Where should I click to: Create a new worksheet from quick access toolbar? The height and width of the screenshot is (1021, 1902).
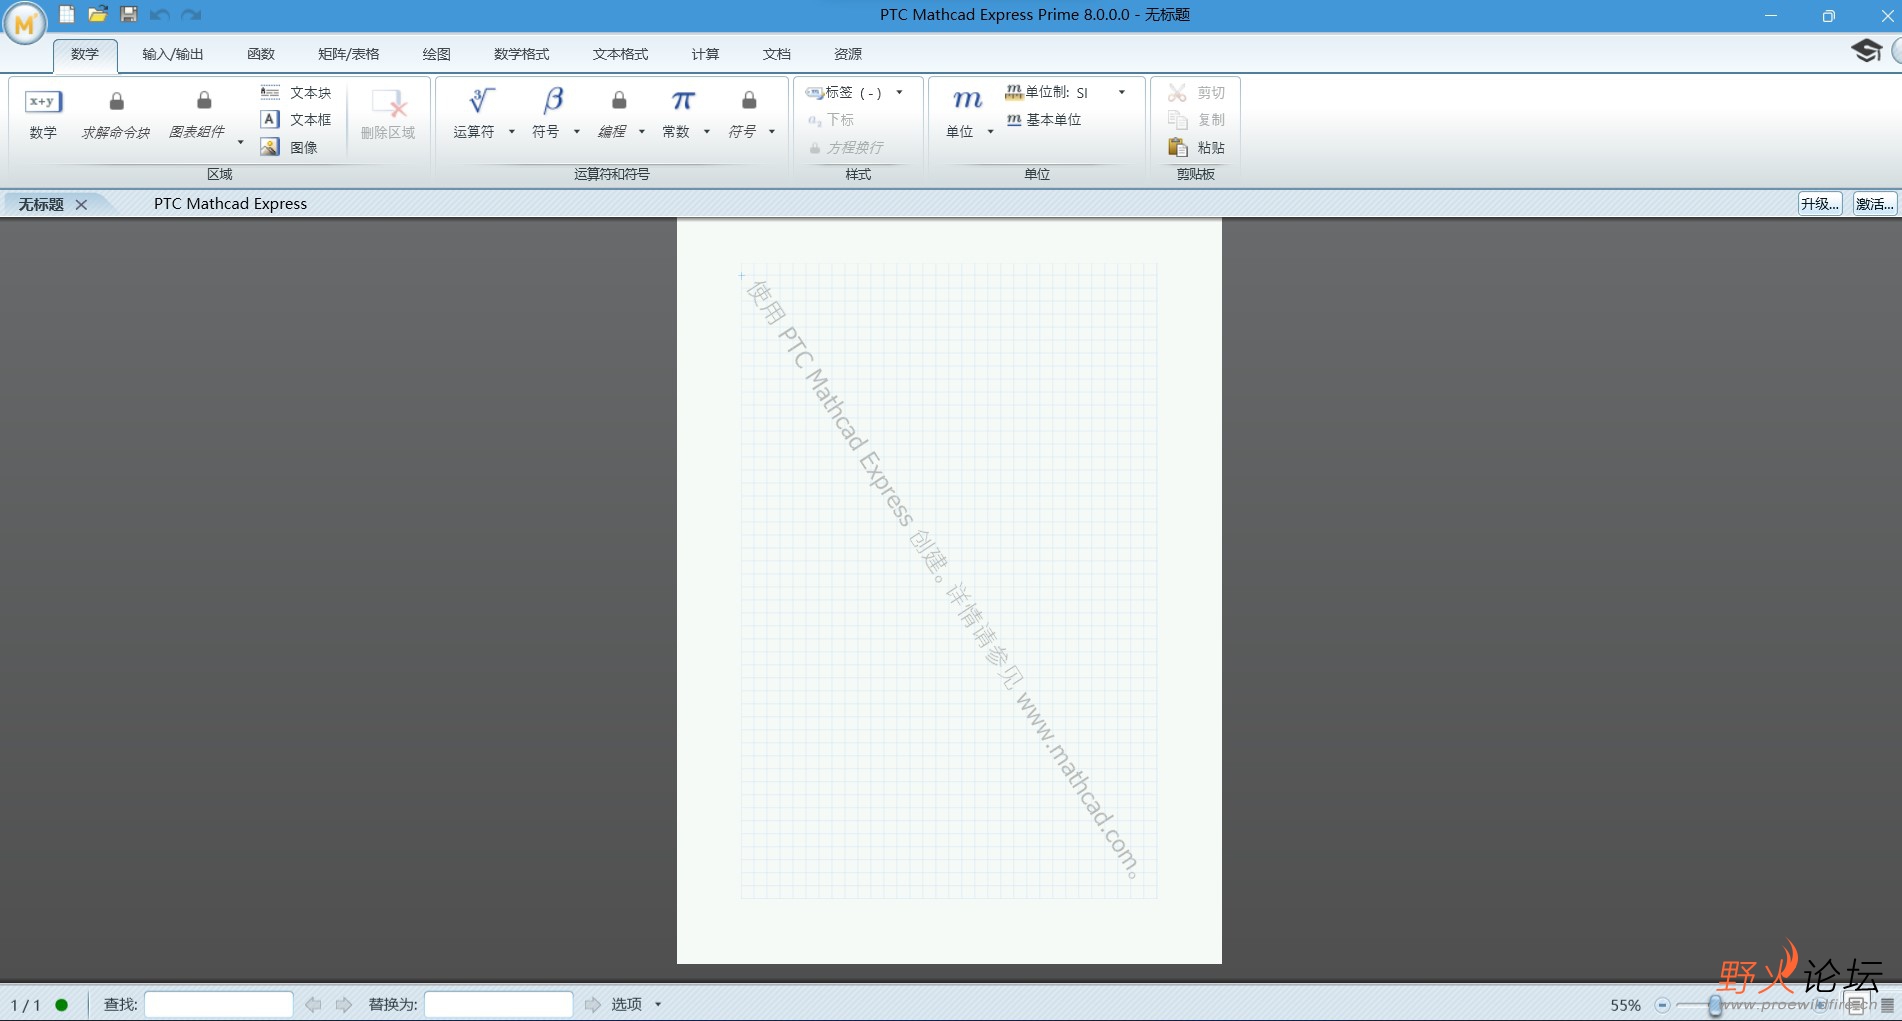pos(67,14)
